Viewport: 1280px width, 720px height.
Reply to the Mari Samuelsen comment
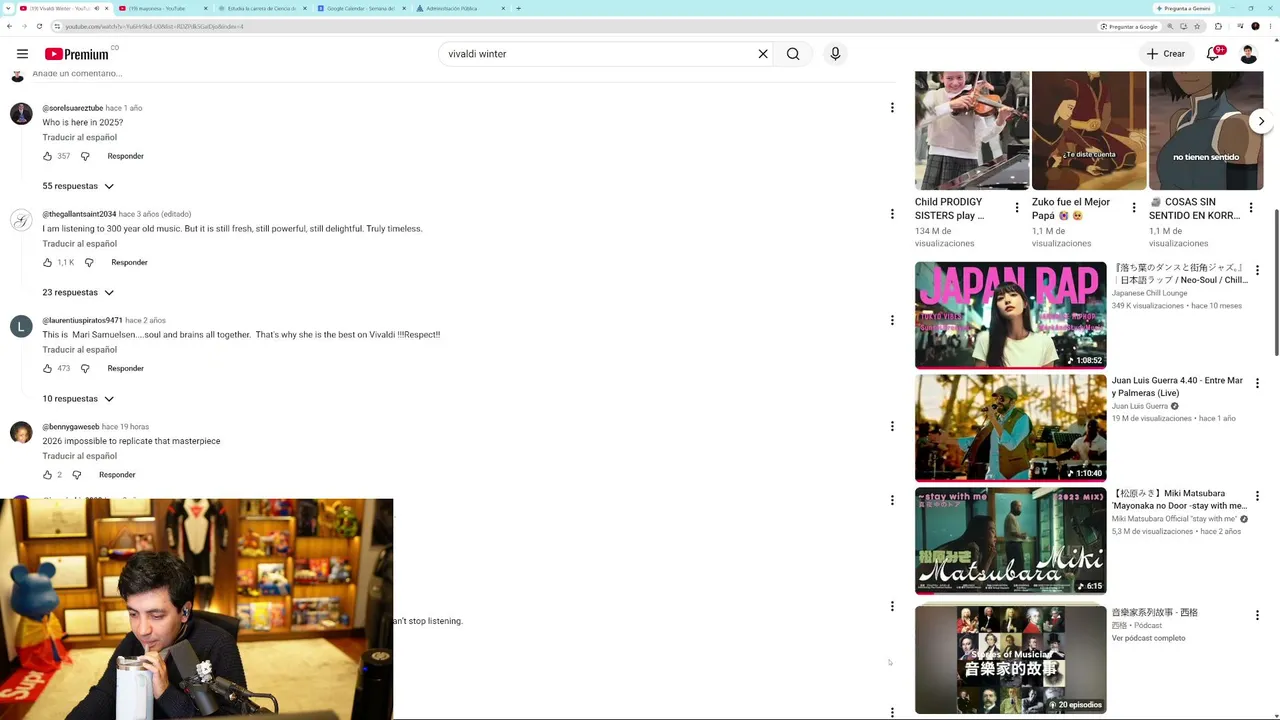point(125,368)
